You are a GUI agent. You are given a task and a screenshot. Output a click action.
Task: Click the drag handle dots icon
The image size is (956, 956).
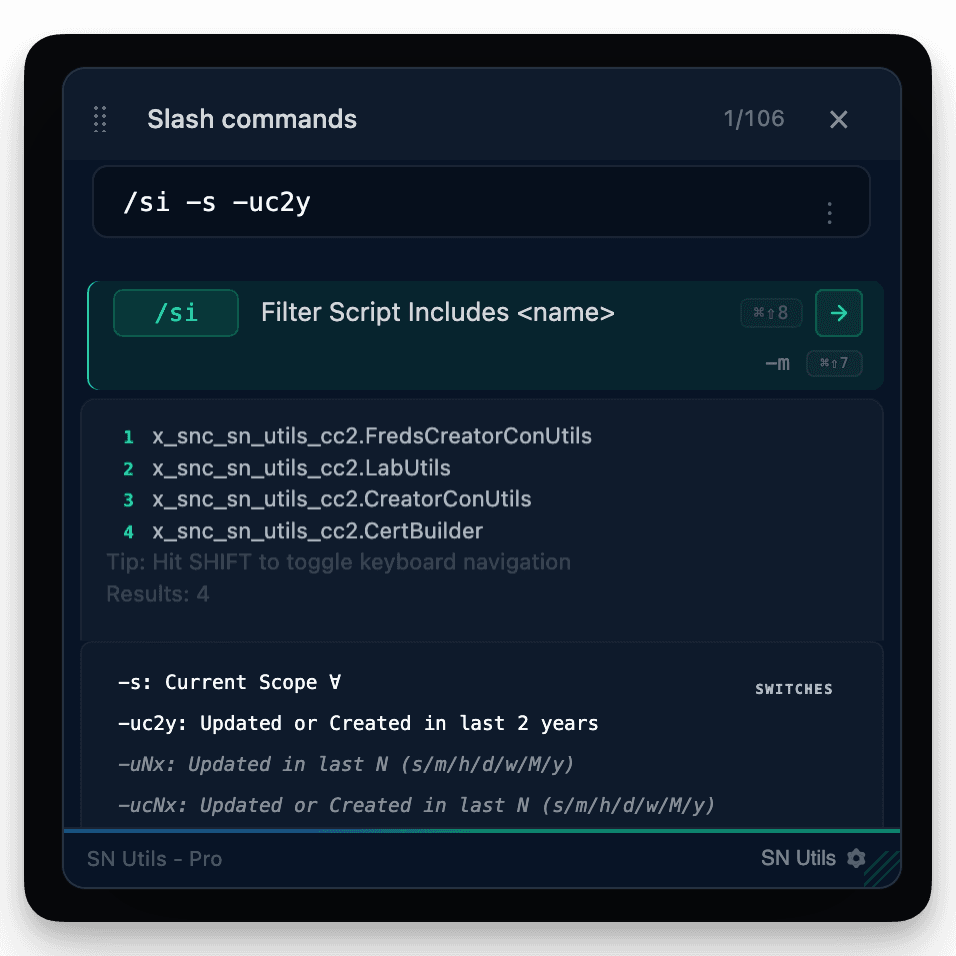point(100,119)
